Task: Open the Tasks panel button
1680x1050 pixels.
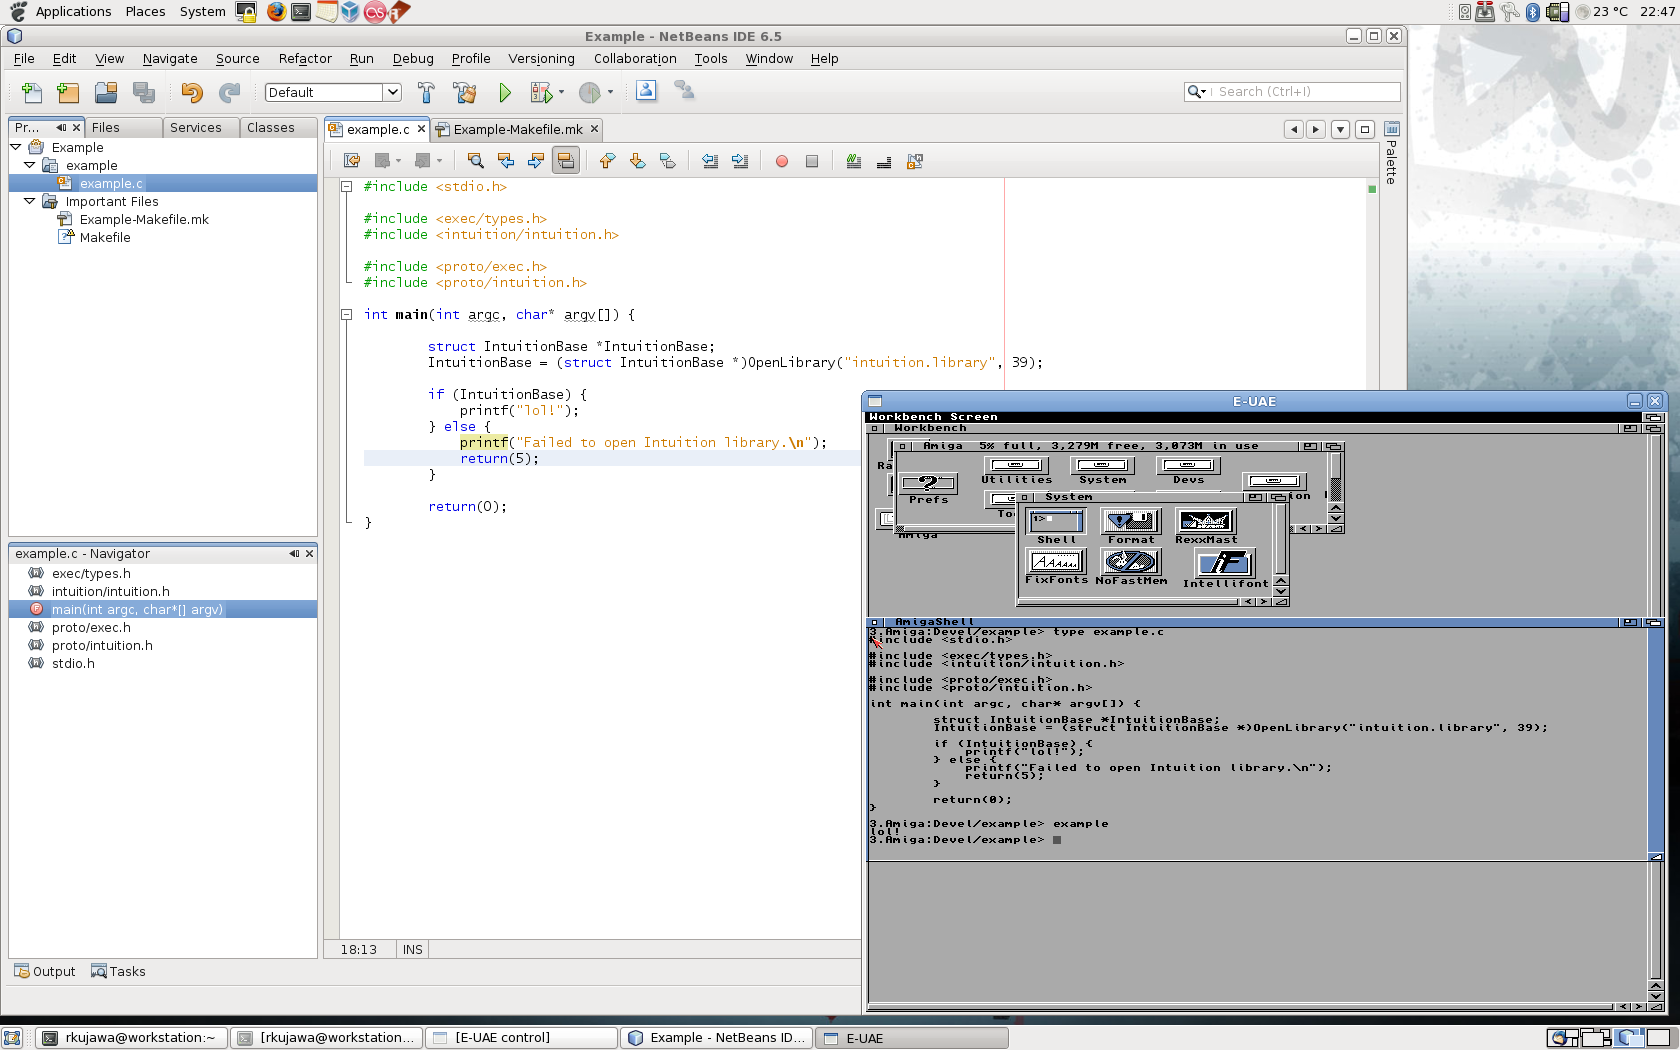Action: pos(118,971)
